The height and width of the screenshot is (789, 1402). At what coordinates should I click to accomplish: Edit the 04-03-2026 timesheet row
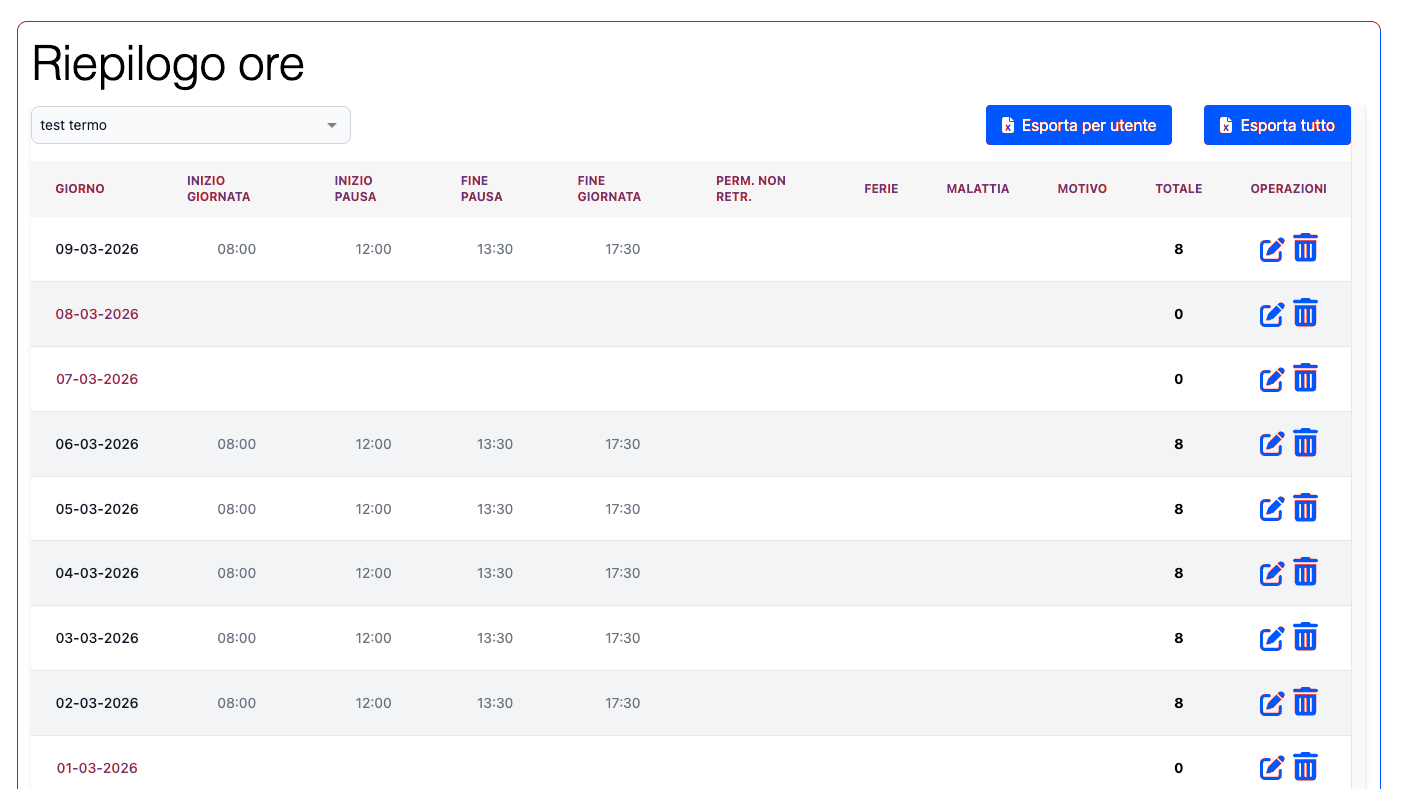tap(1271, 574)
